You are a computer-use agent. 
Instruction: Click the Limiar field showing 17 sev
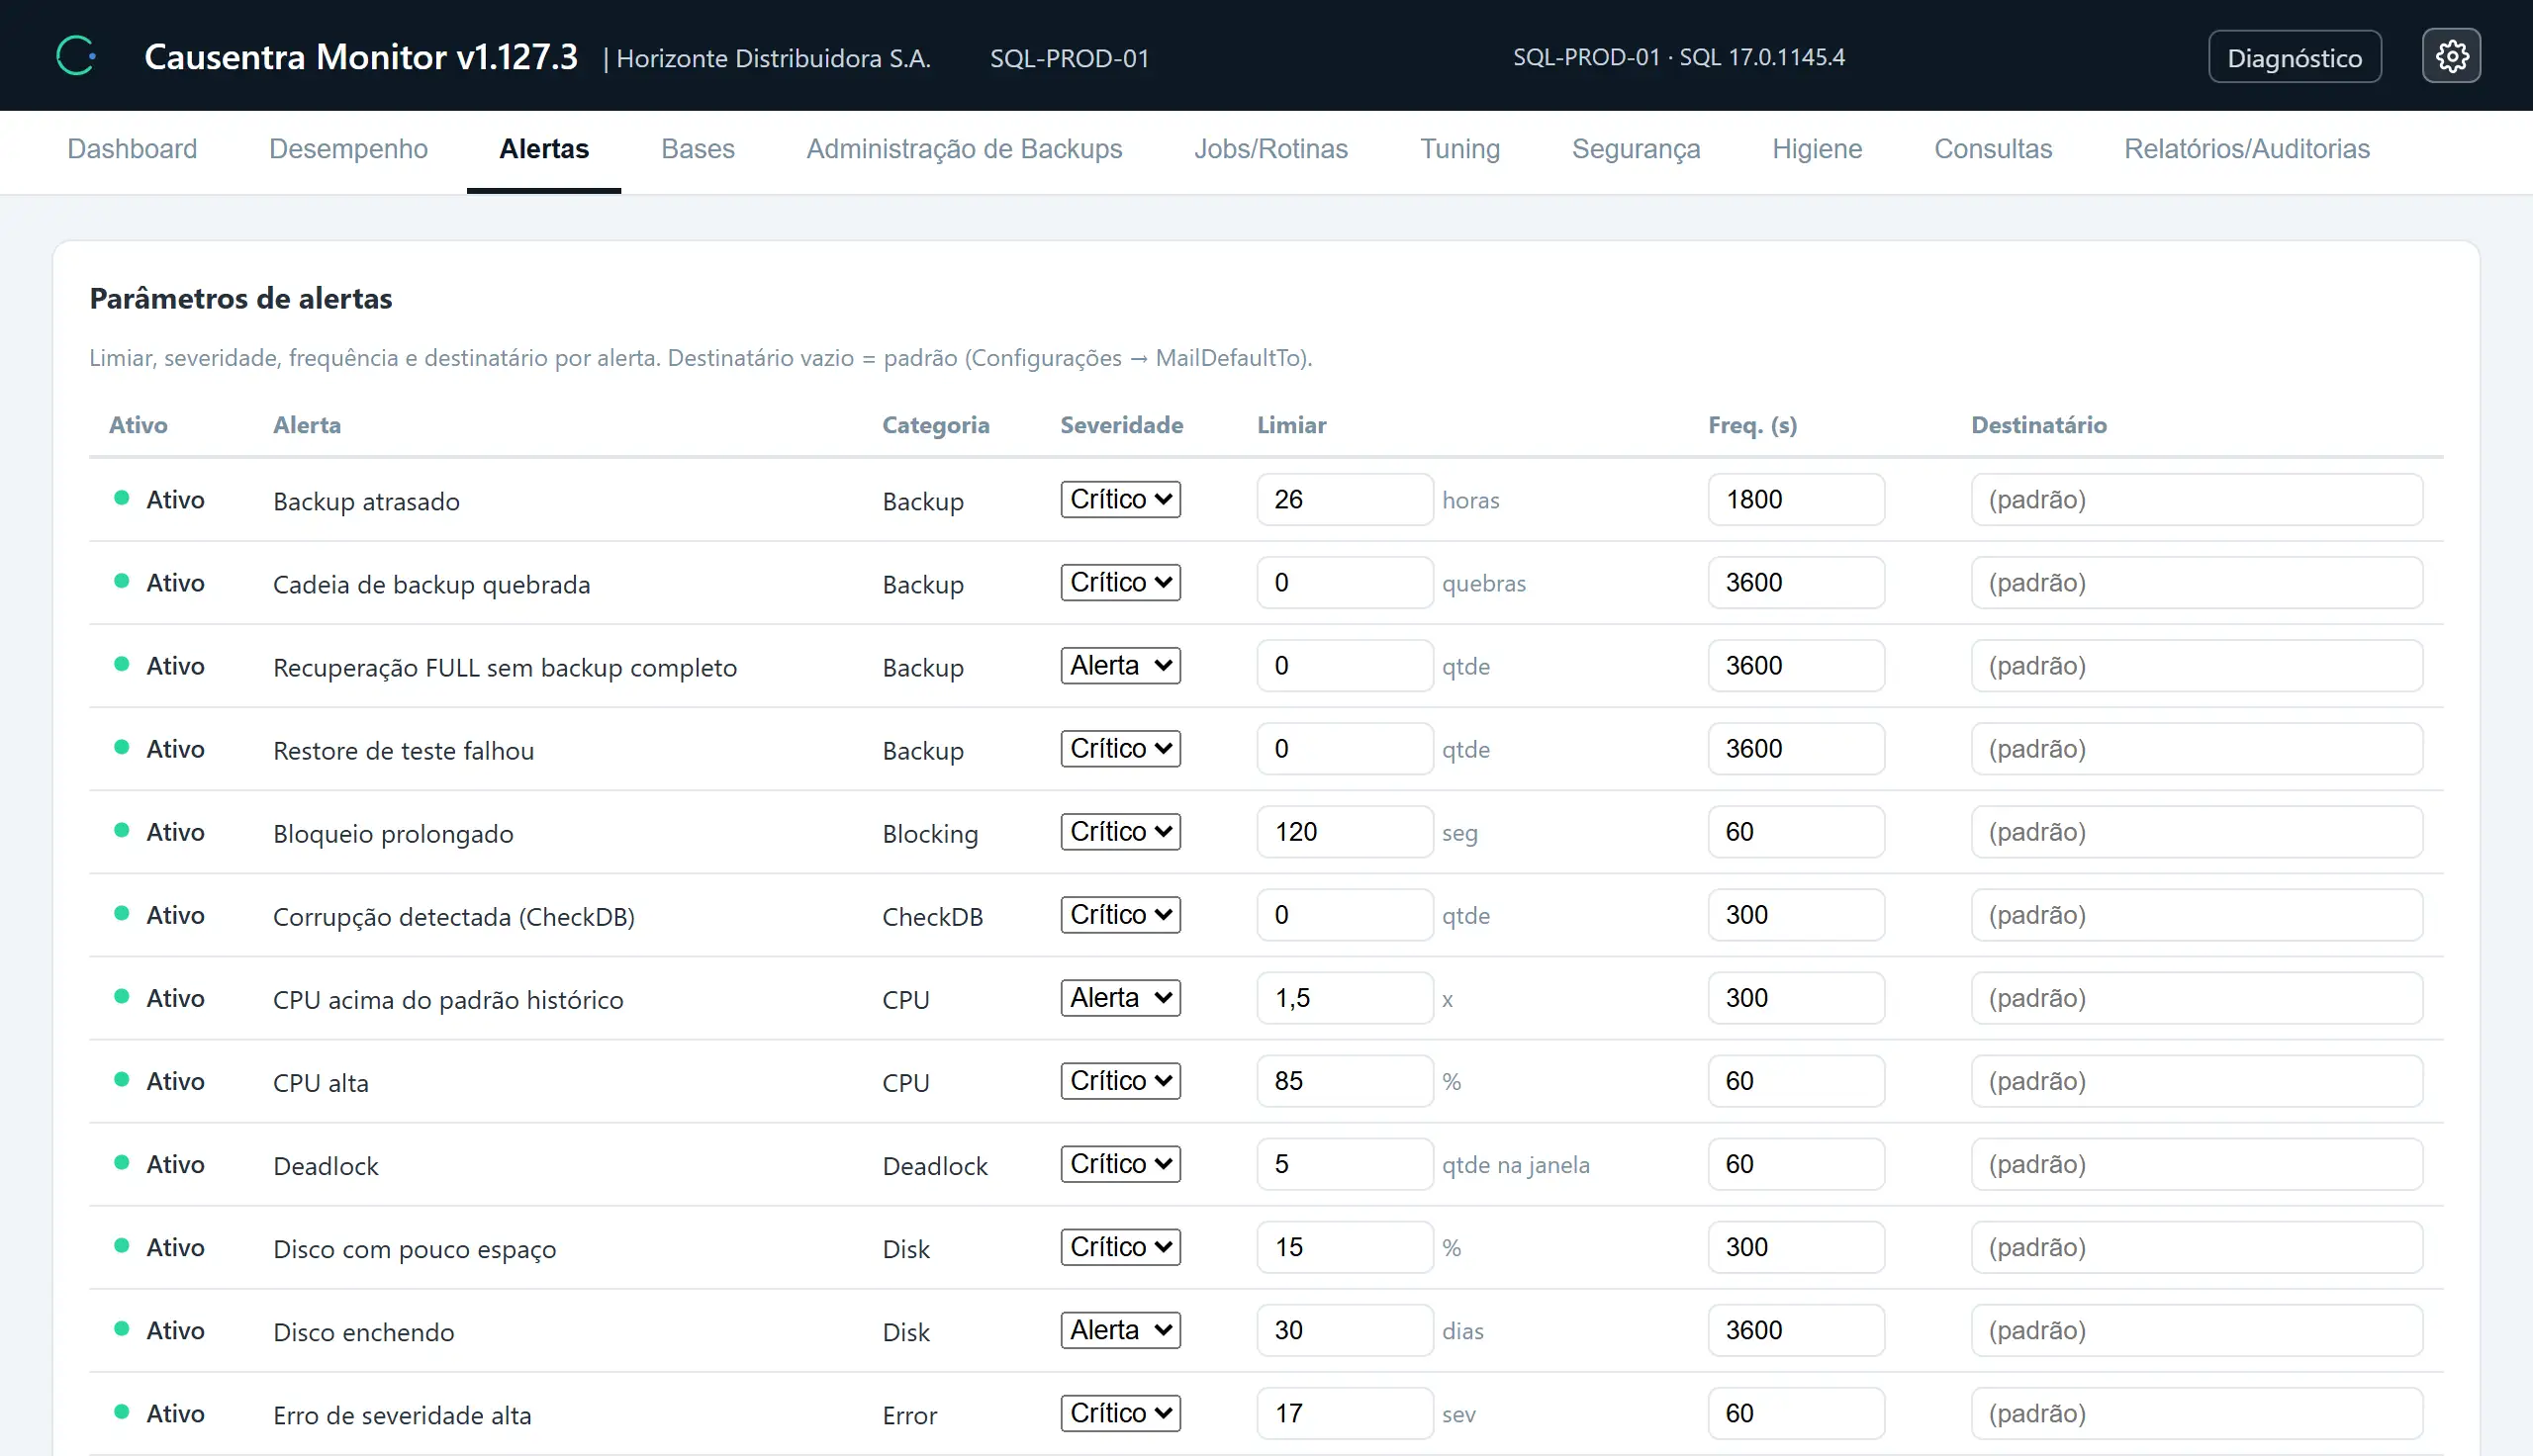[x=1344, y=1412]
